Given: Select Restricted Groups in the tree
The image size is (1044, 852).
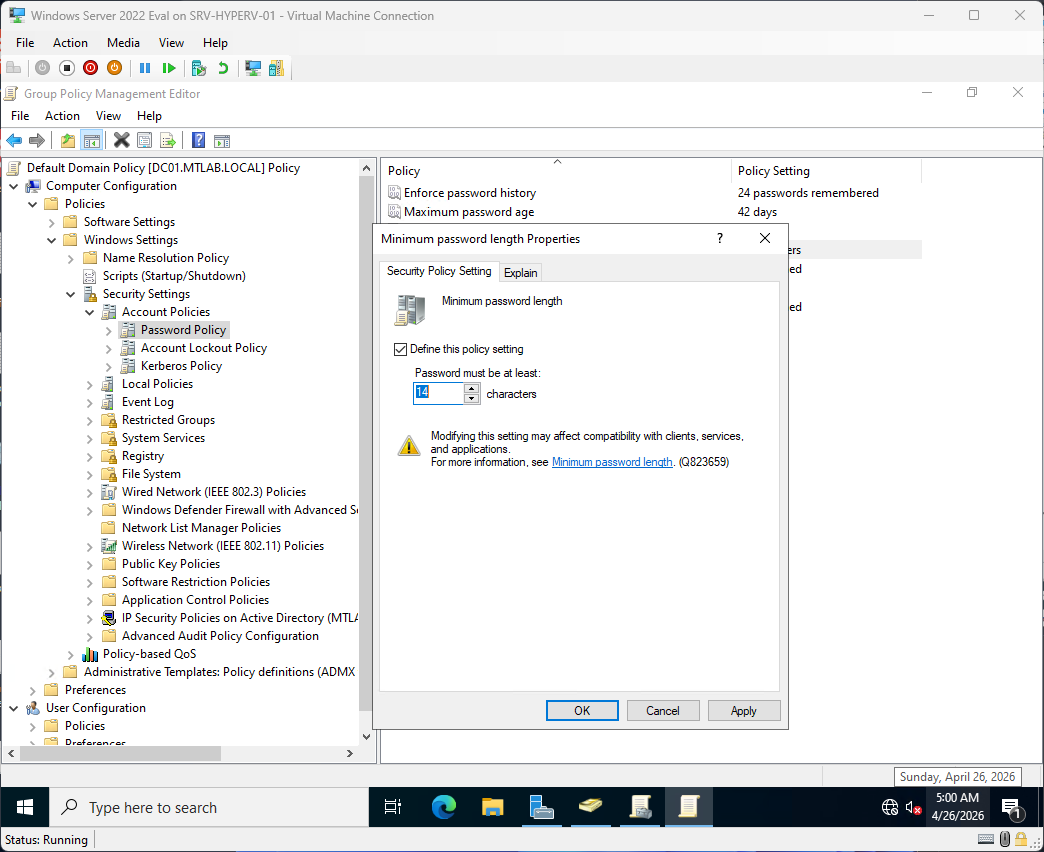Looking at the screenshot, I should tap(168, 420).
